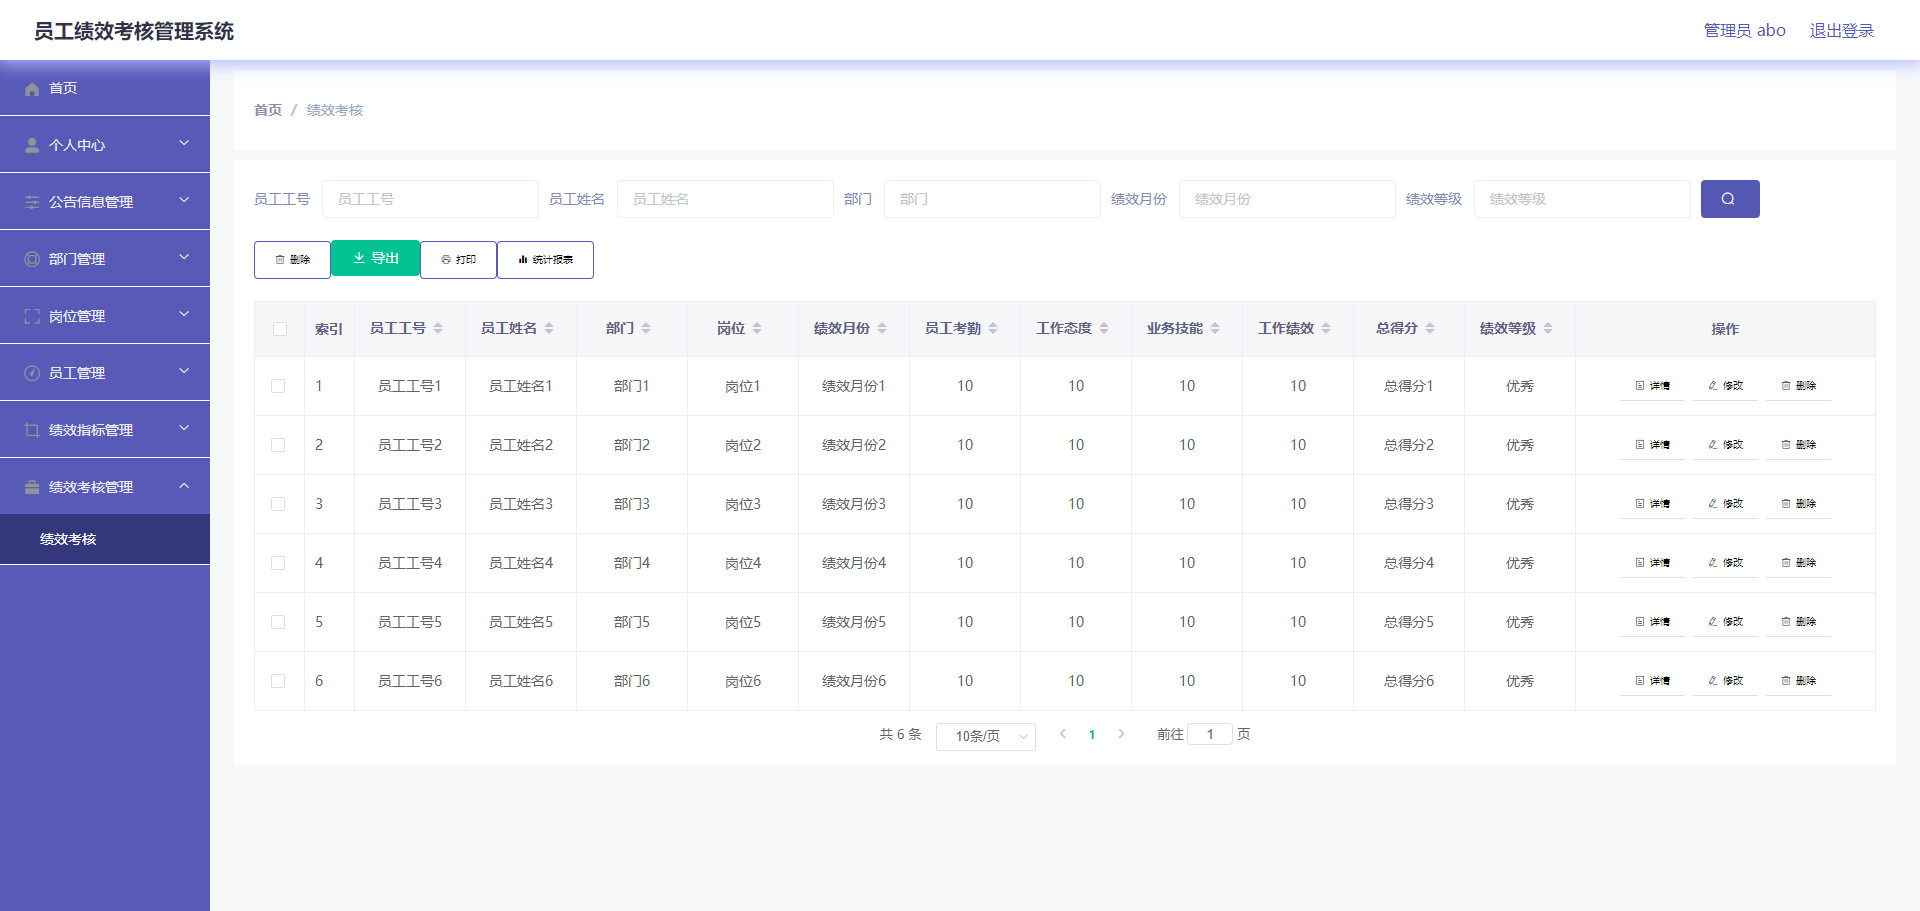
Task: Click the 绩效月份 search input field
Action: [1287, 199]
